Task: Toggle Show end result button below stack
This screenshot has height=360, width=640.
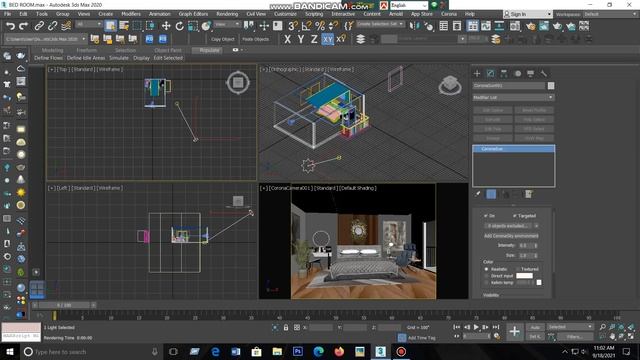Action: [x=491, y=194]
